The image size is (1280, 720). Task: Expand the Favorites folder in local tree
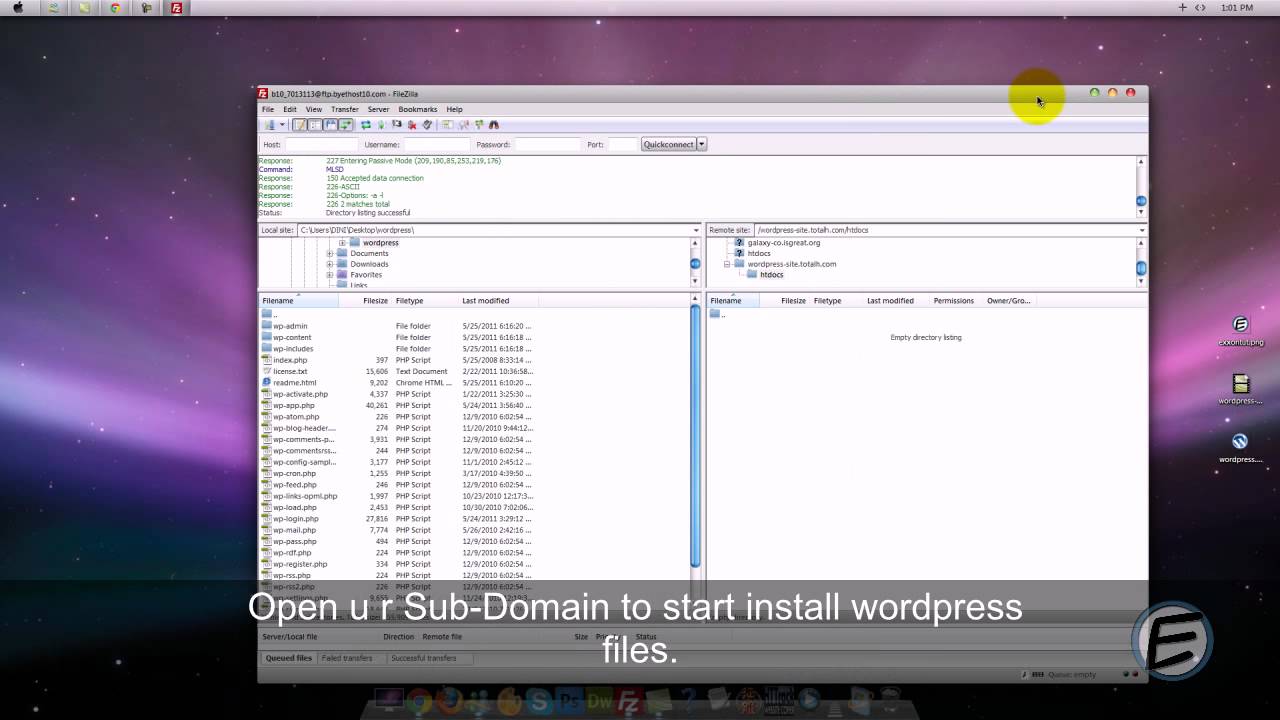330,275
